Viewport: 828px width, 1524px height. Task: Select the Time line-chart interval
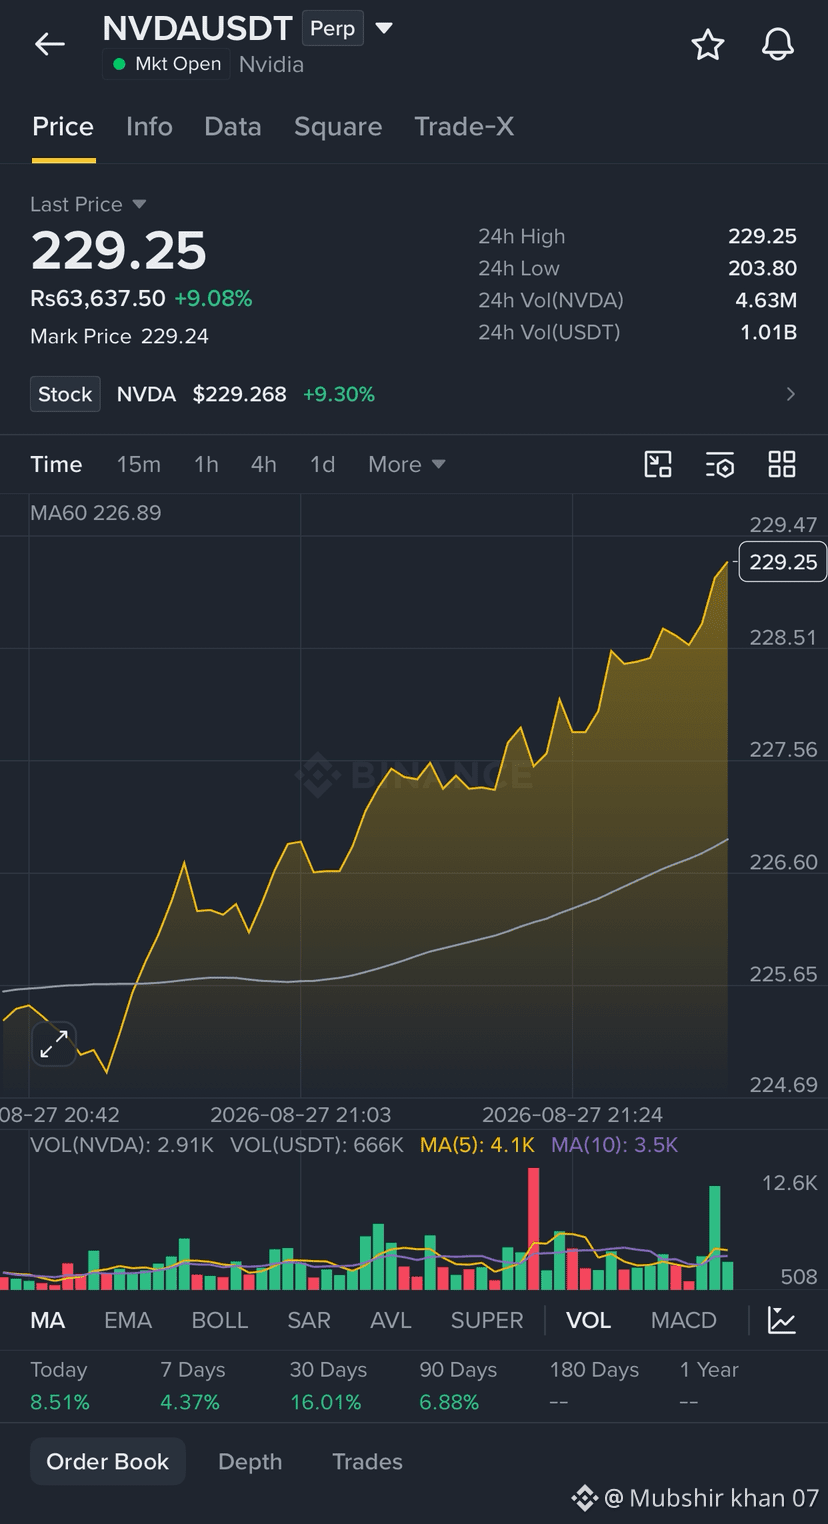click(x=56, y=464)
